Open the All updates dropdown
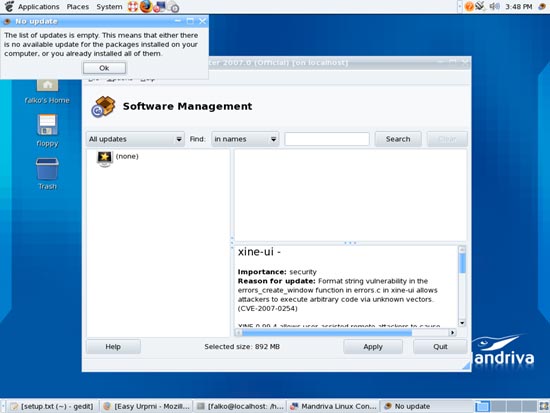Viewport: 550px width, 413px height. [x=135, y=139]
